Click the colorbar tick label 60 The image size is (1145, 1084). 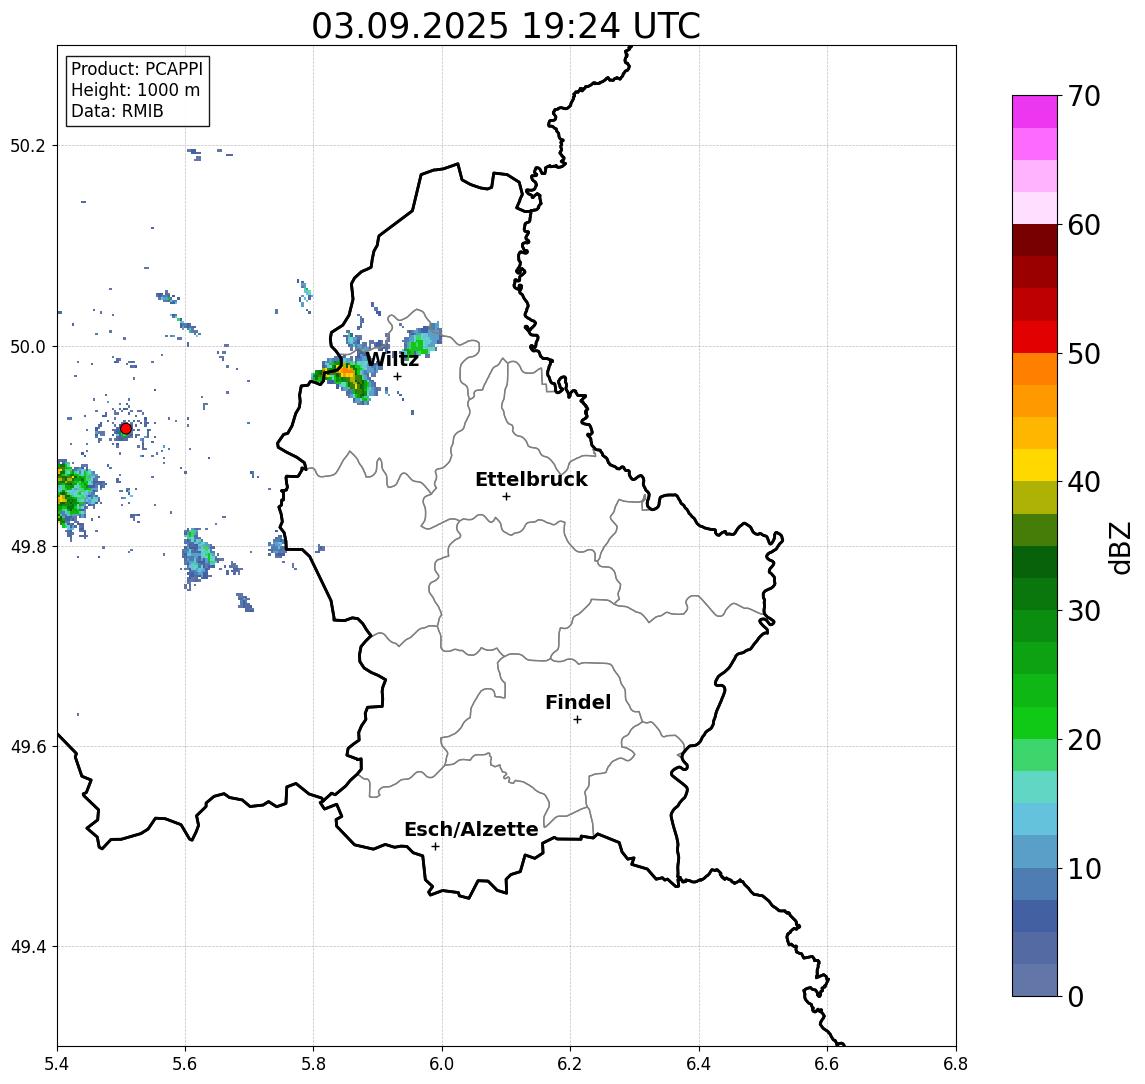(1084, 225)
